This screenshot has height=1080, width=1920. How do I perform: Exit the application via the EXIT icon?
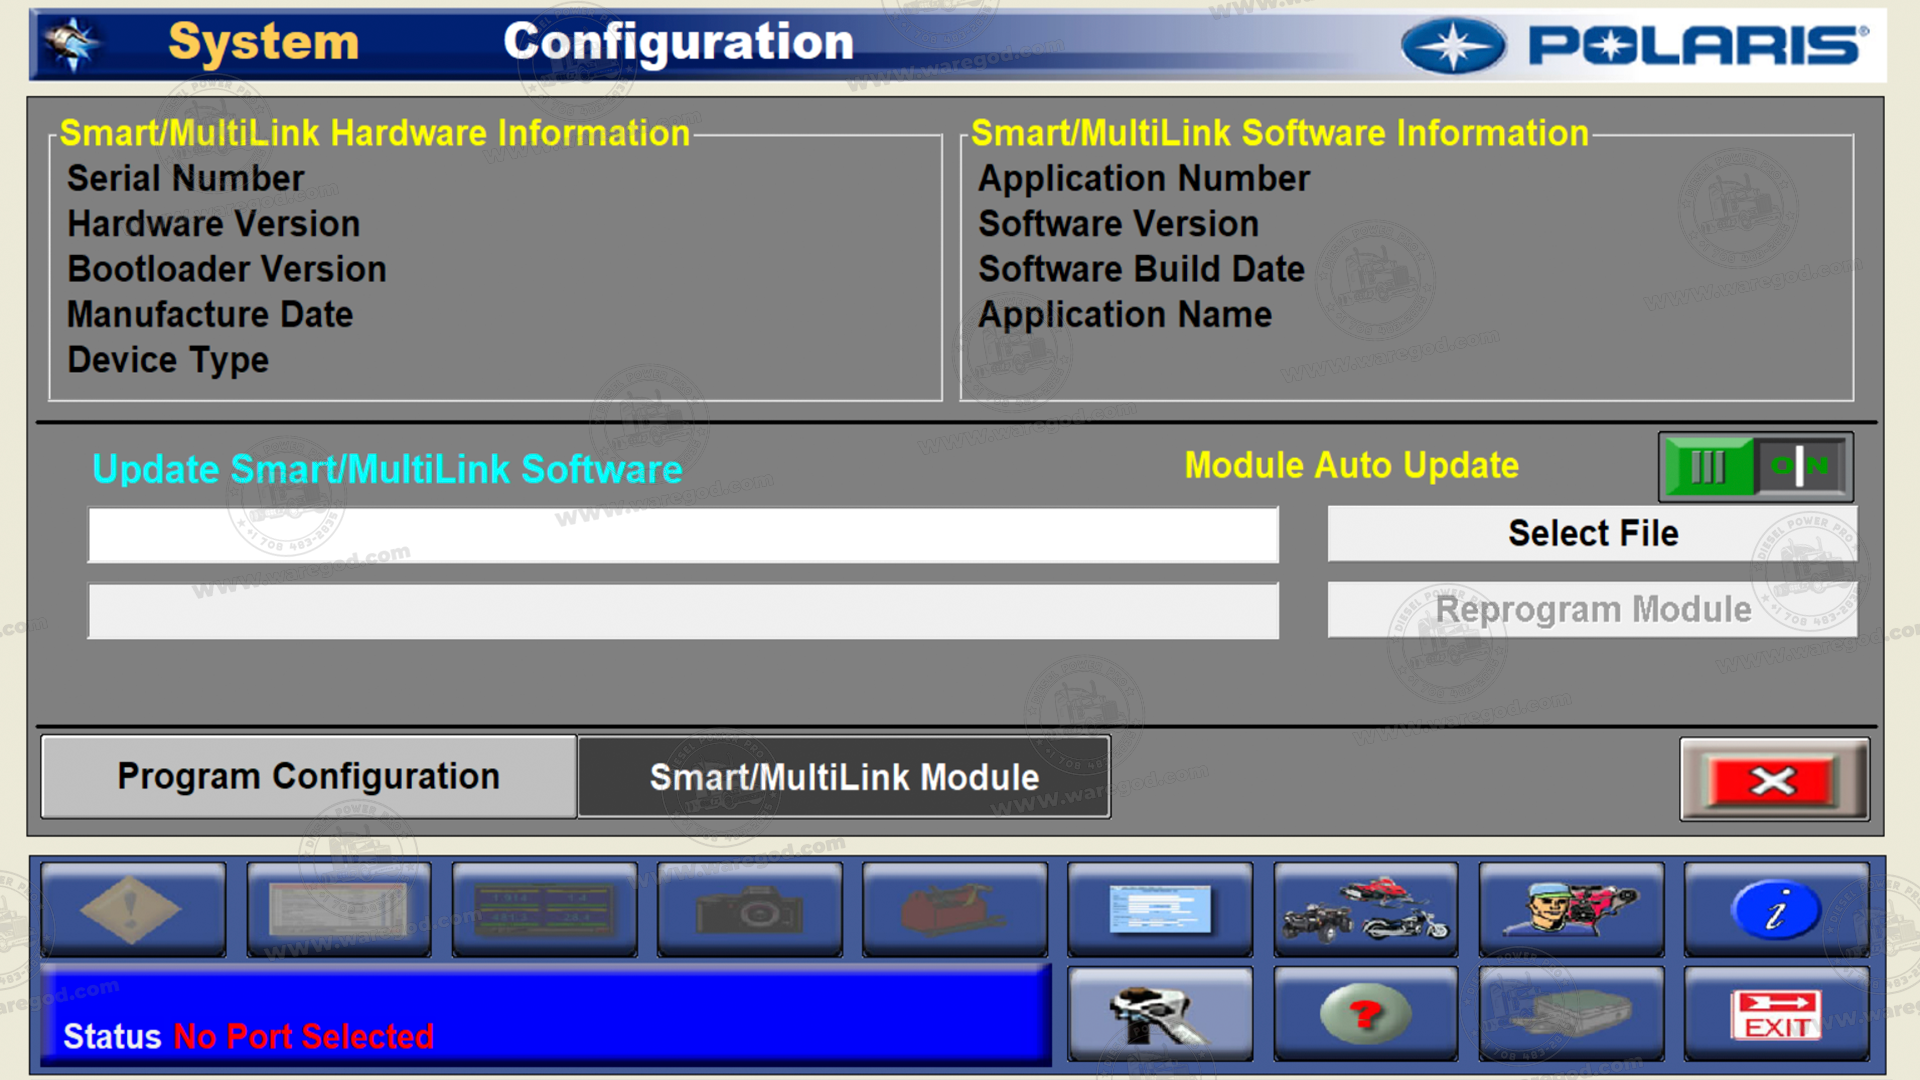coord(1776,1013)
